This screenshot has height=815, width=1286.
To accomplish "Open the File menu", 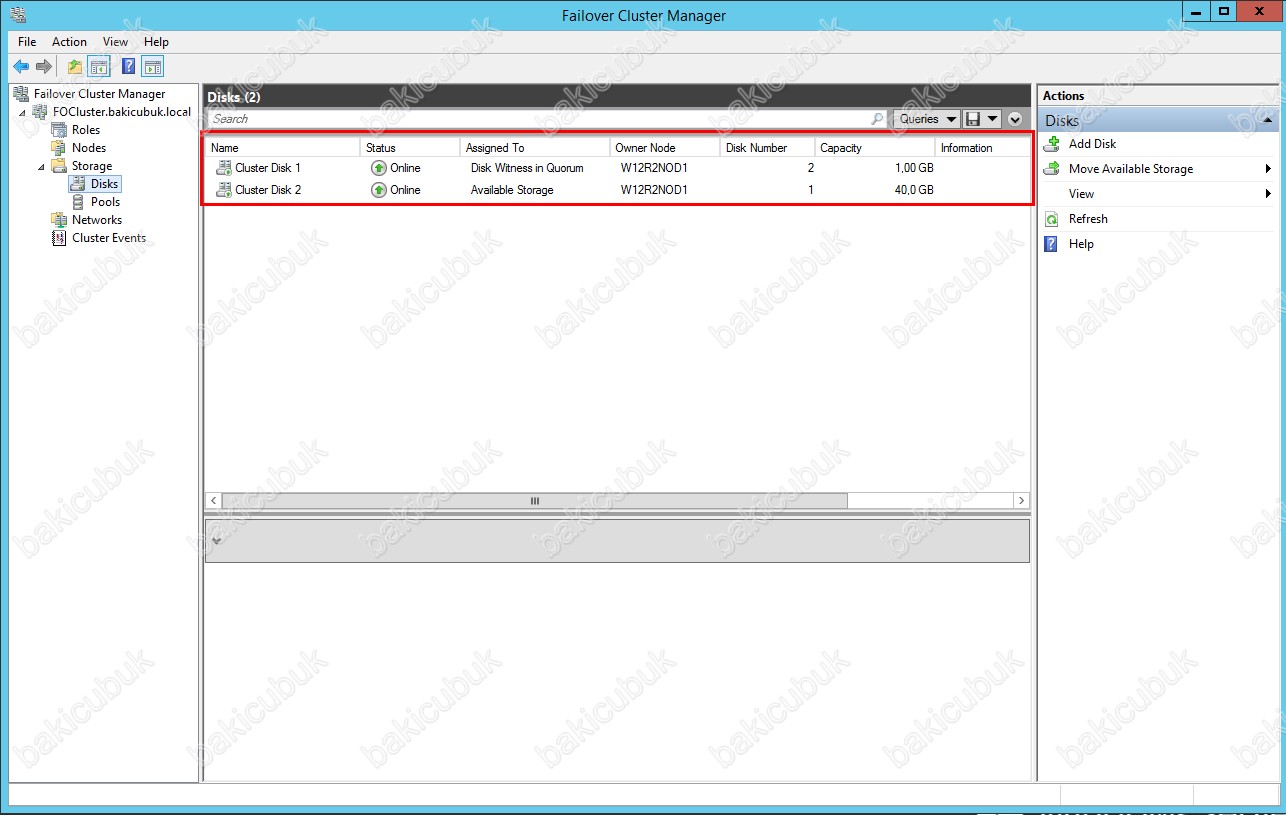I will coord(27,42).
